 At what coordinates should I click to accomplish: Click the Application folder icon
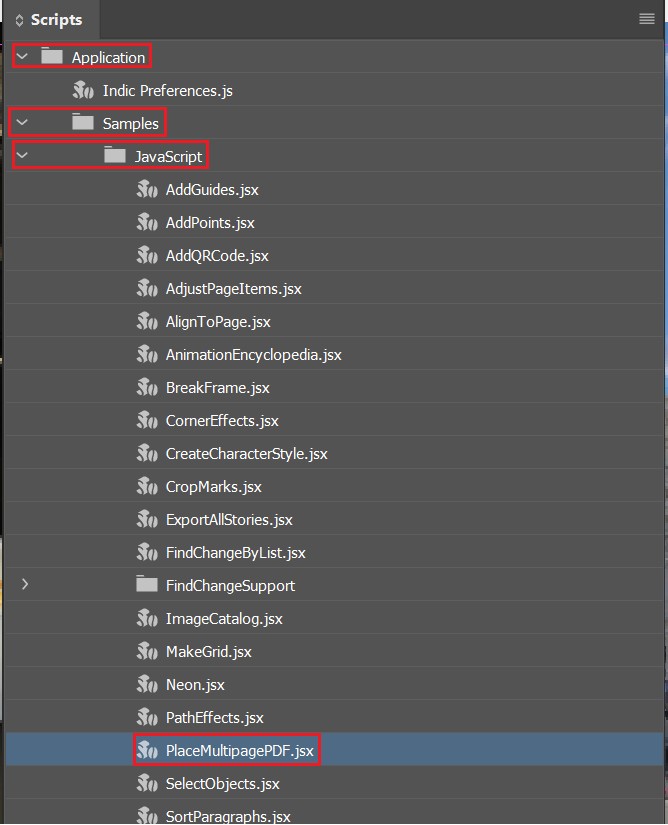click(x=52, y=56)
